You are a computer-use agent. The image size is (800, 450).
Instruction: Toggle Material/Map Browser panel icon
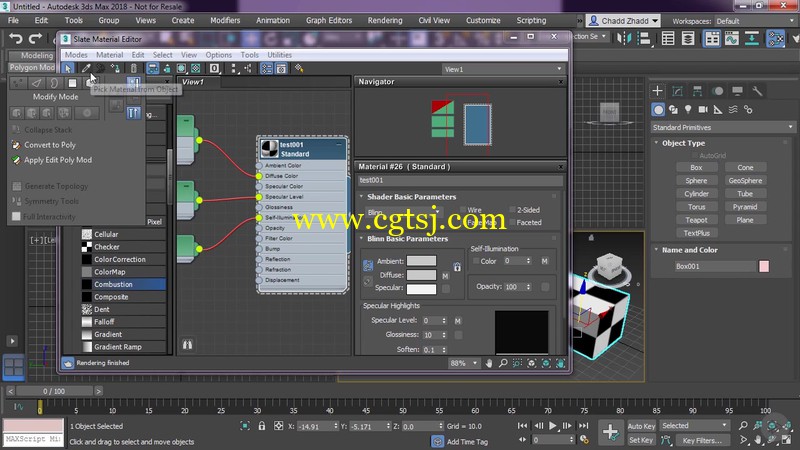click(266, 68)
